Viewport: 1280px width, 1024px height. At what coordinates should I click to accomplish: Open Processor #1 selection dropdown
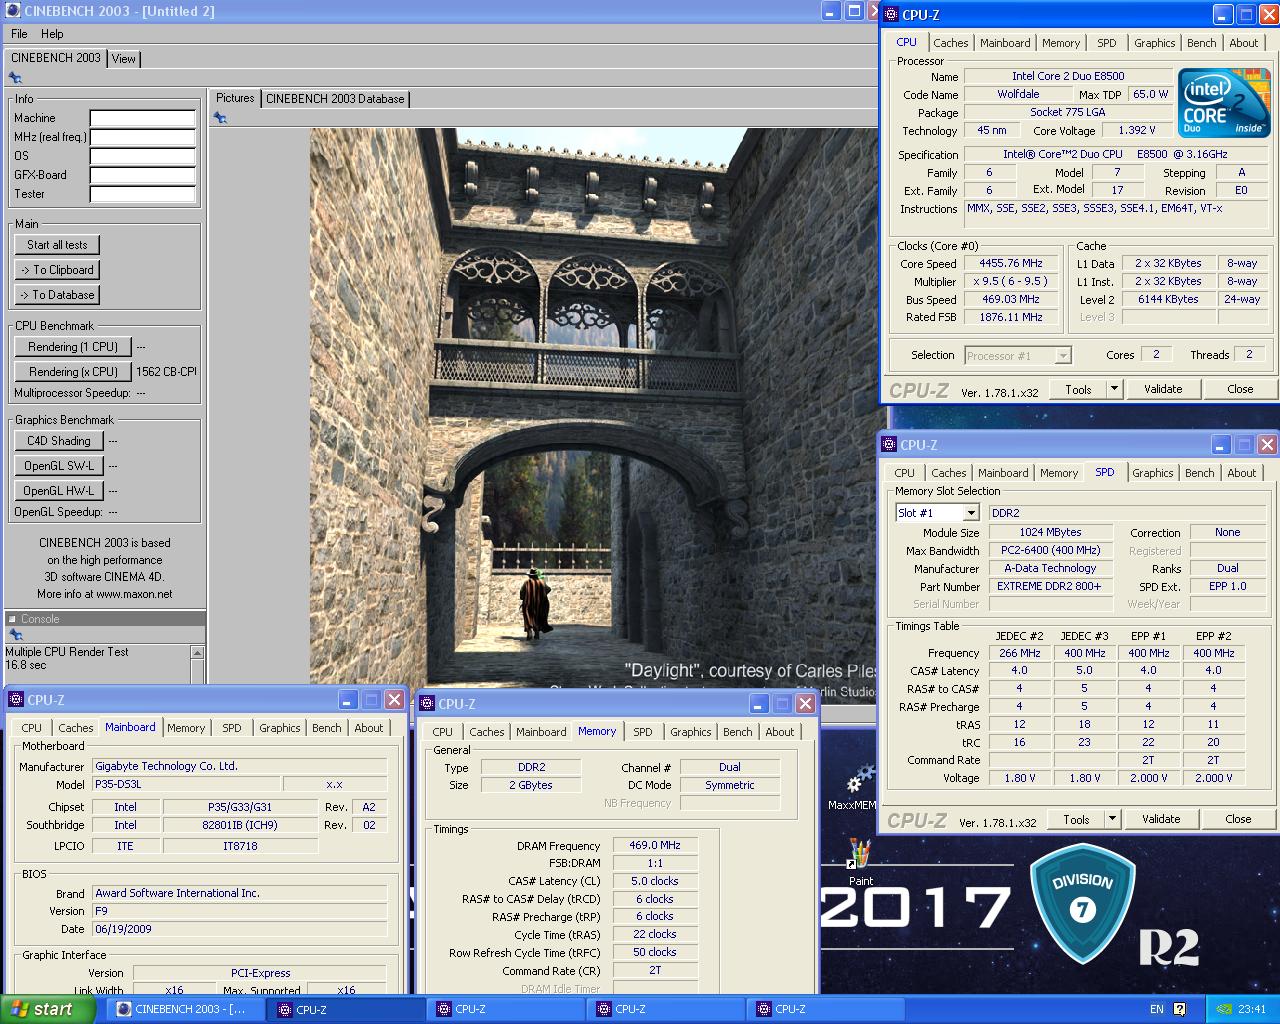pyautogui.click(x=1018, y=355)
